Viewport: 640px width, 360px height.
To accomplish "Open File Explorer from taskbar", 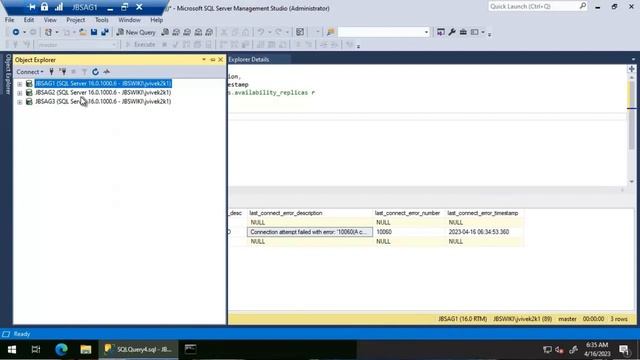I will tap(86, 349).
